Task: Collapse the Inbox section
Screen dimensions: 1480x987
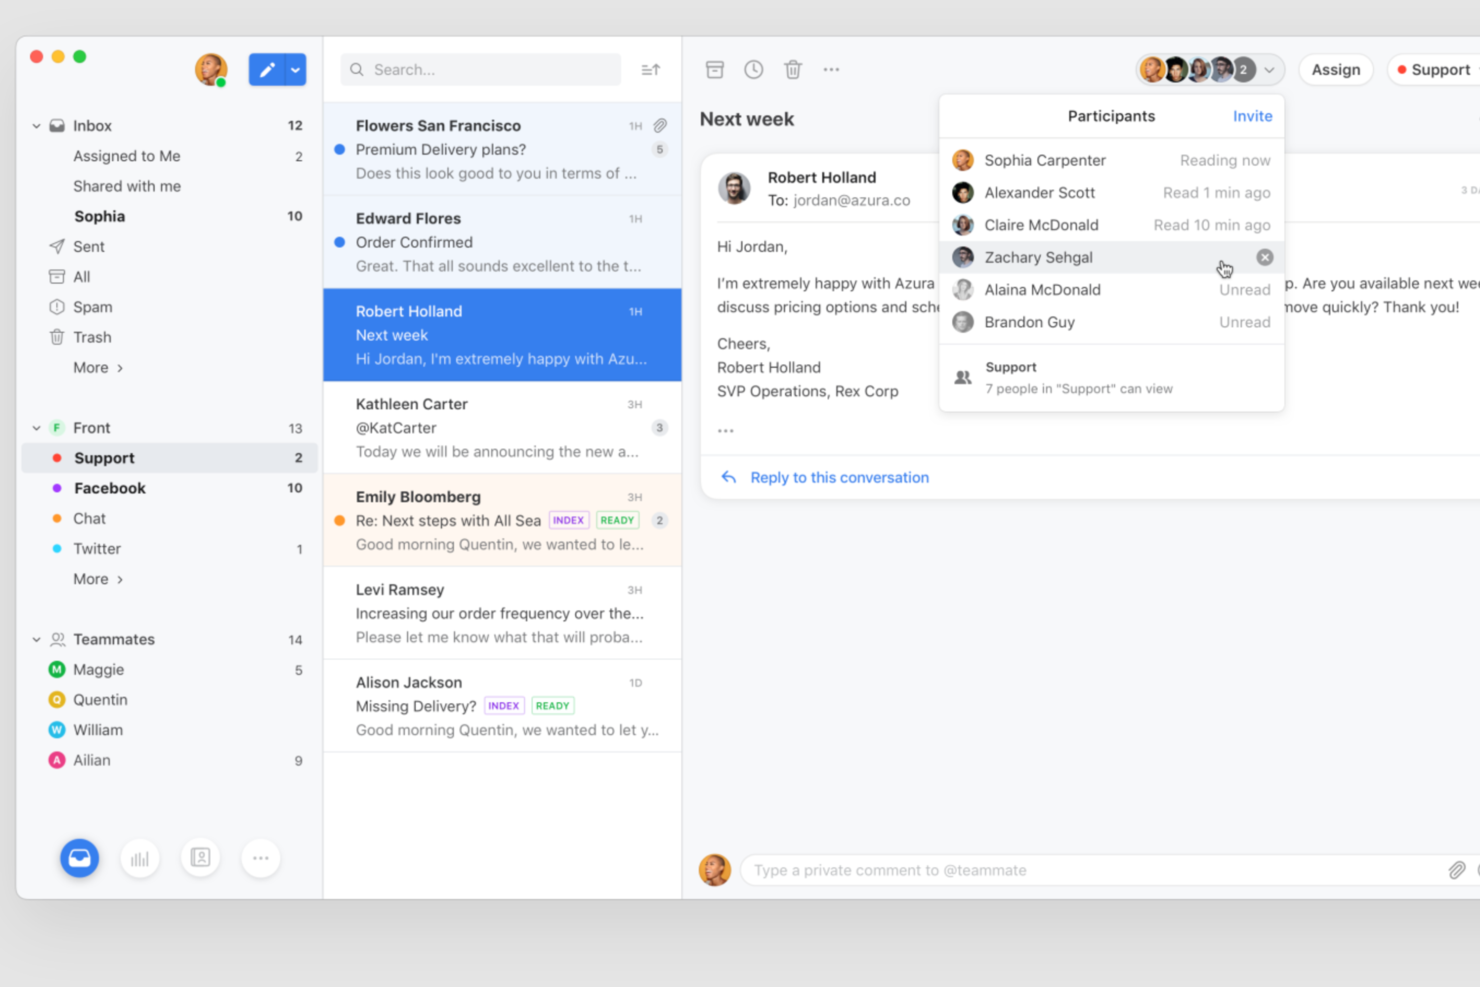Action: (36, 125)
